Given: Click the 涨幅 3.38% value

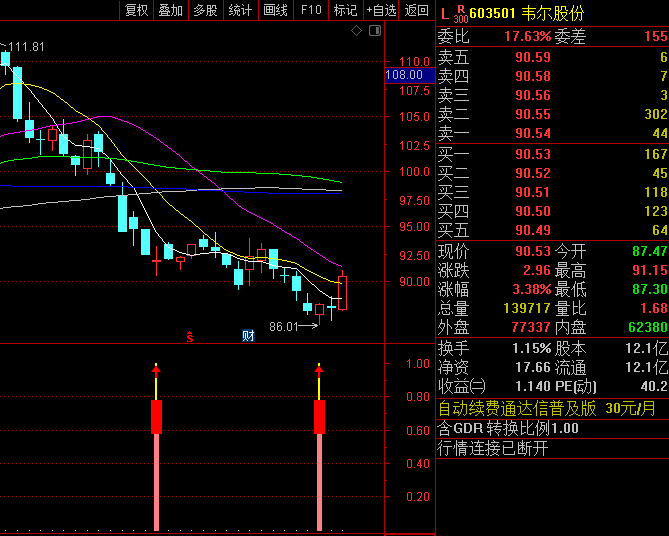Looking at the screenshot, I should 532,289.
